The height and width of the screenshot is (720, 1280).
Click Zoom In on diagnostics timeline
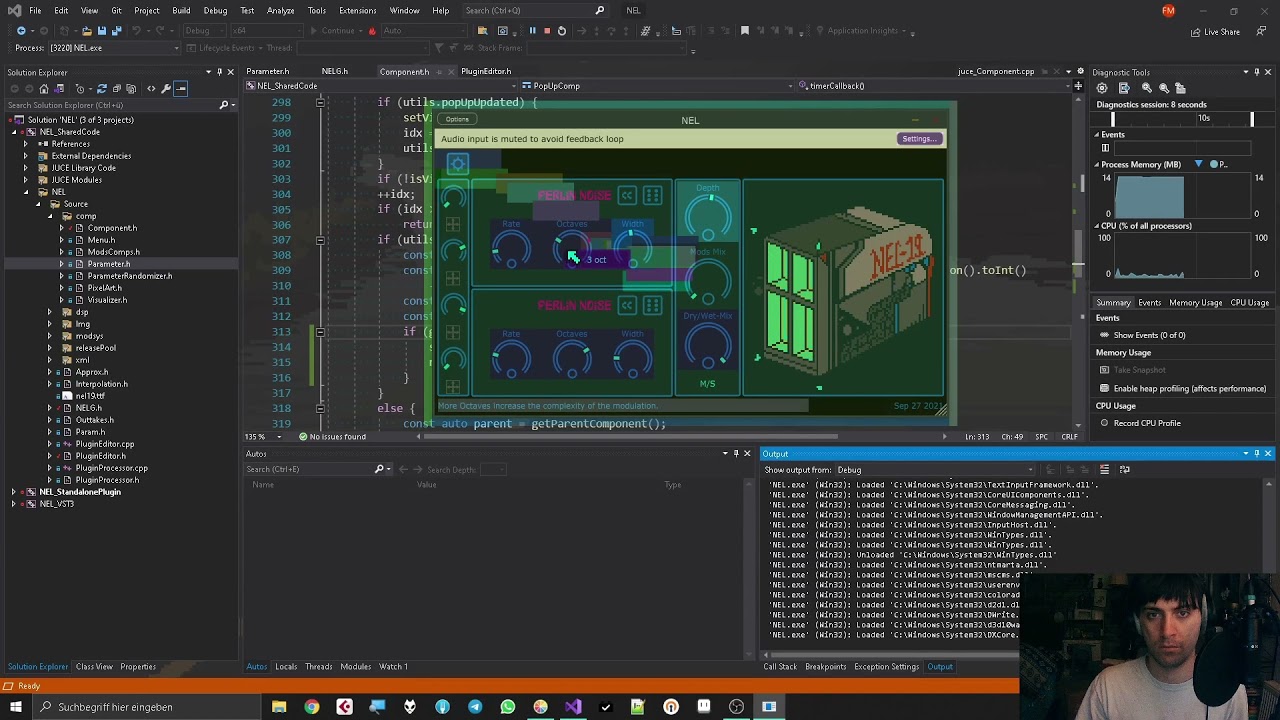point(1146,88)
